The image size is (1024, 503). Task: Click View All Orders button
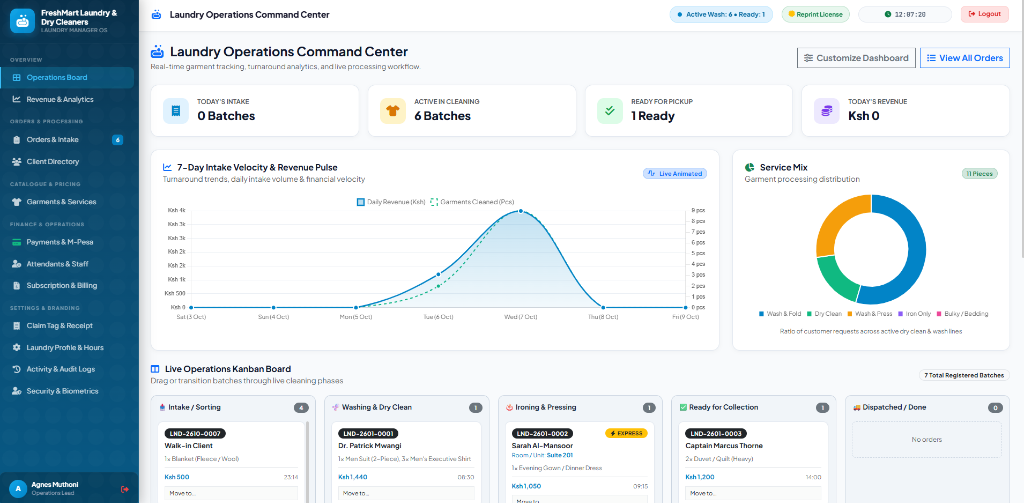coord(965,58)
